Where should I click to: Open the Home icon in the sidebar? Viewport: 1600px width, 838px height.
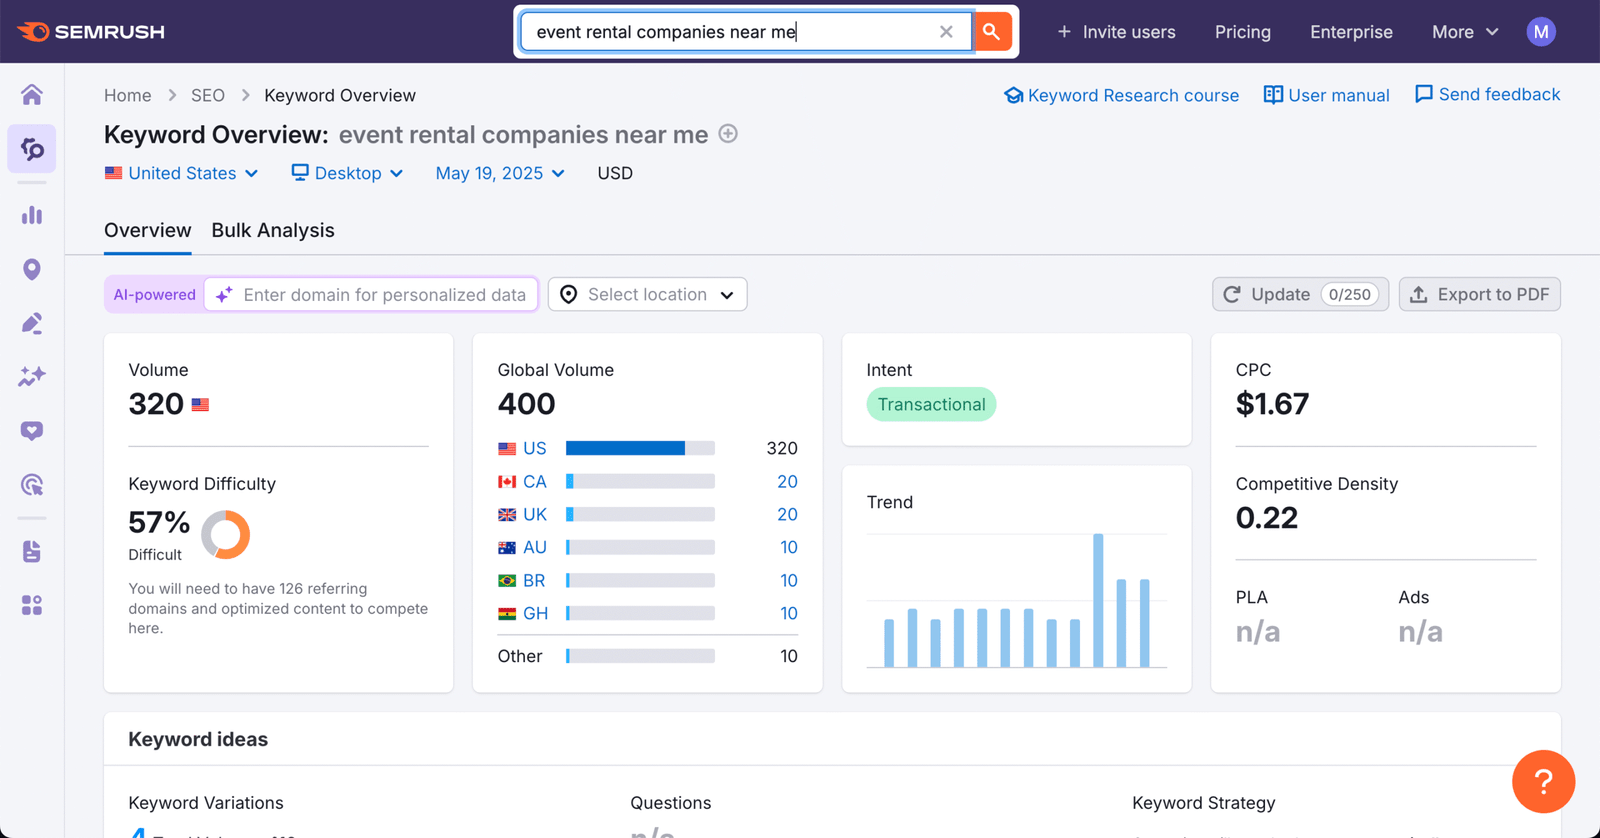(32, 95)
